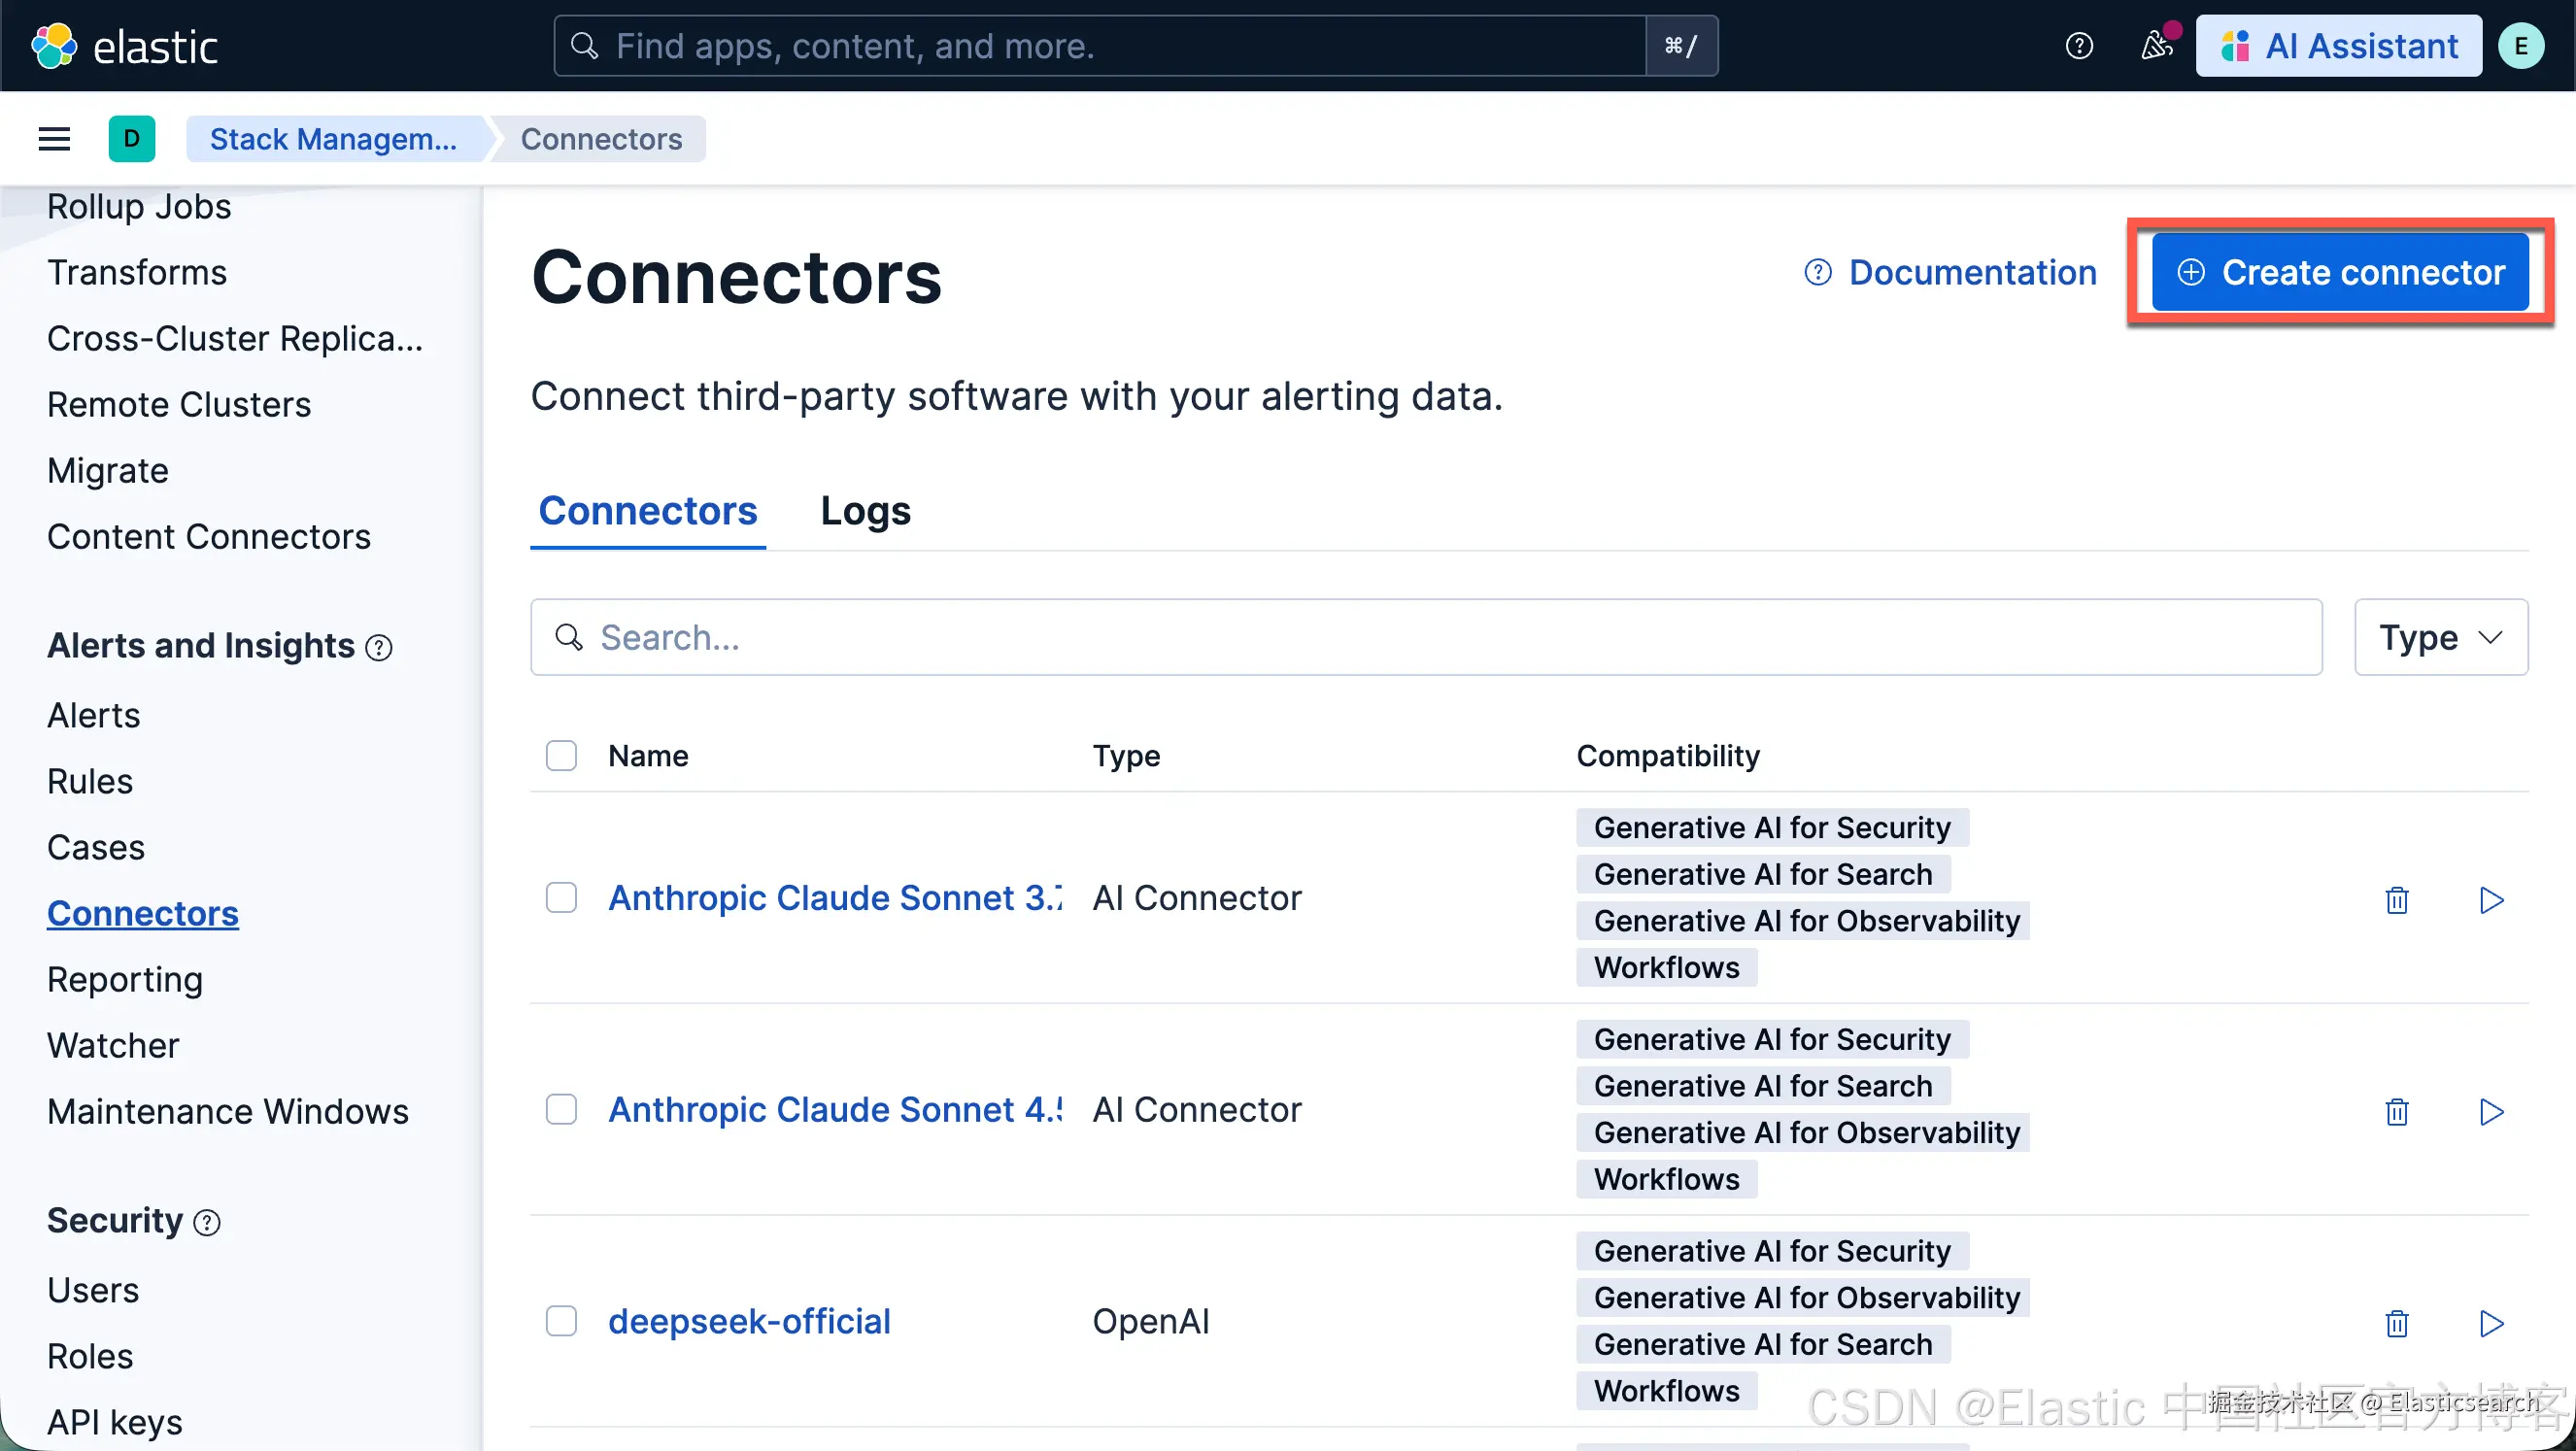2576x1451 pixels.
Task: Click trash icon for deepseek-official connector
Action: coord(2396,1324)
